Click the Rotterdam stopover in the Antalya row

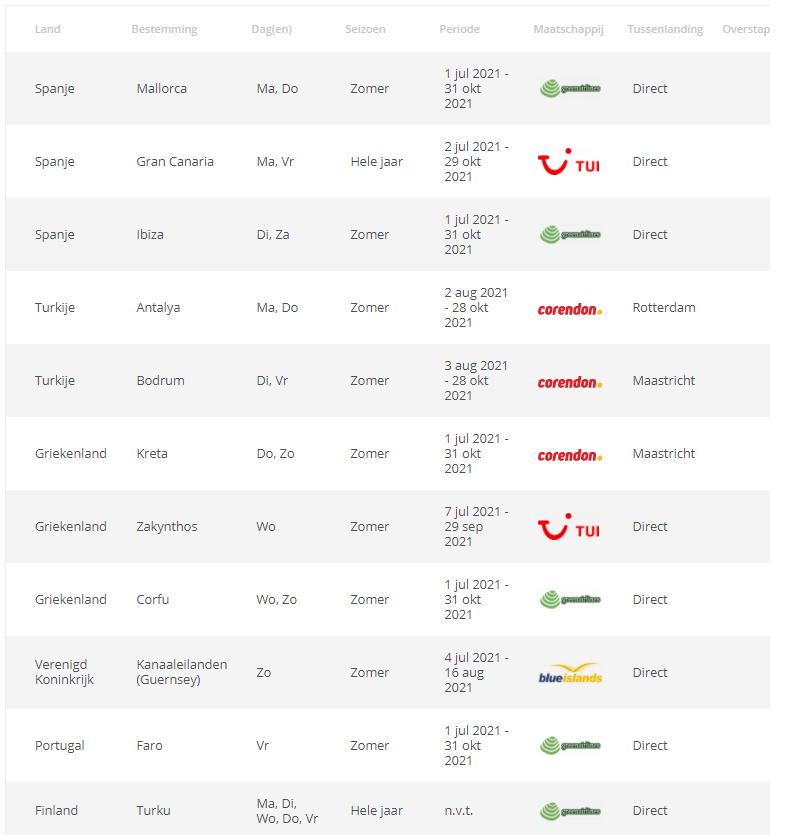point(664,308)
